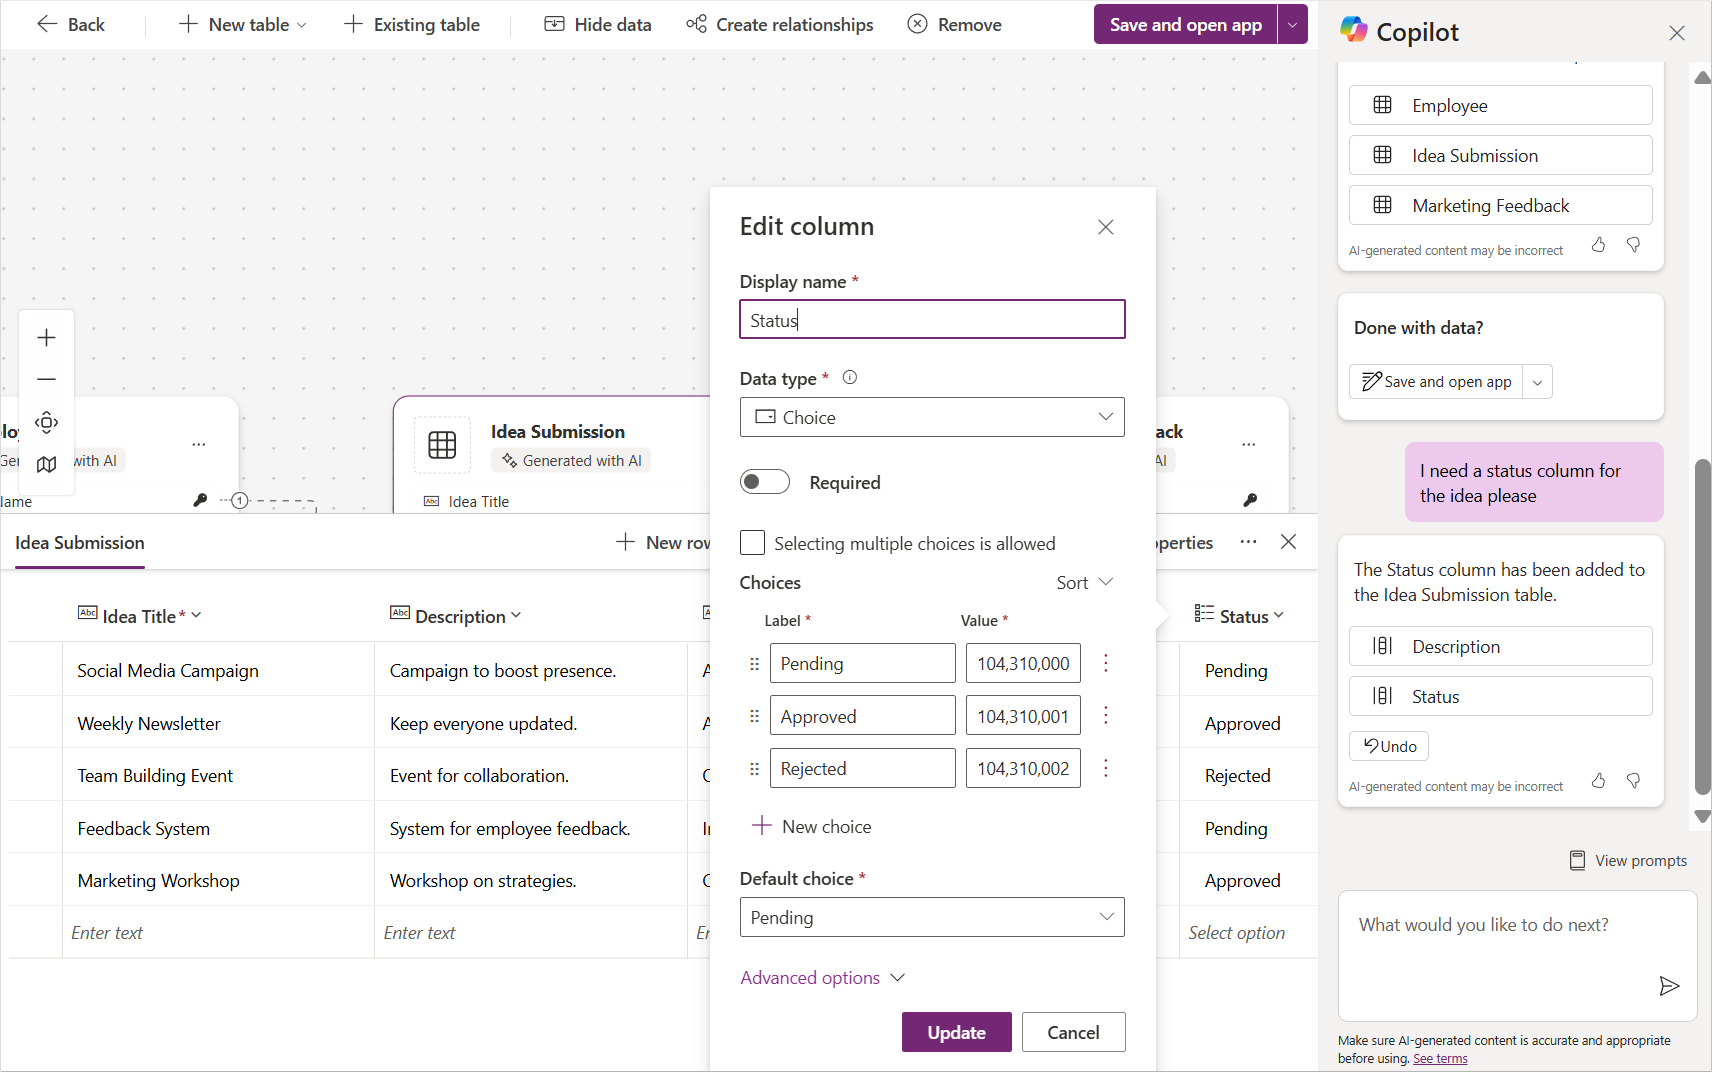
Task: Click the Copilot pane vertical scrollbar
Action: tap(1702, 626)
